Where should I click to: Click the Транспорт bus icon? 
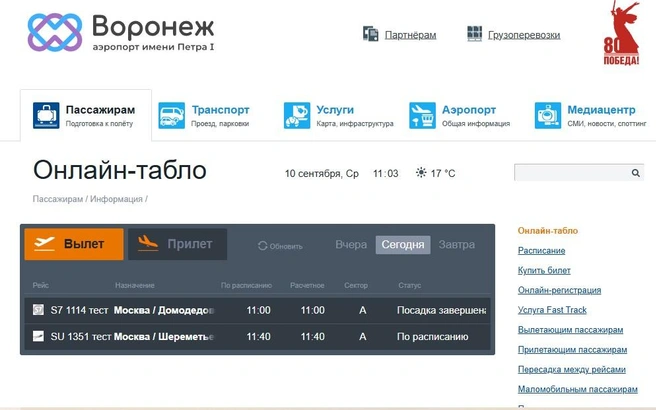coord(172,115)
